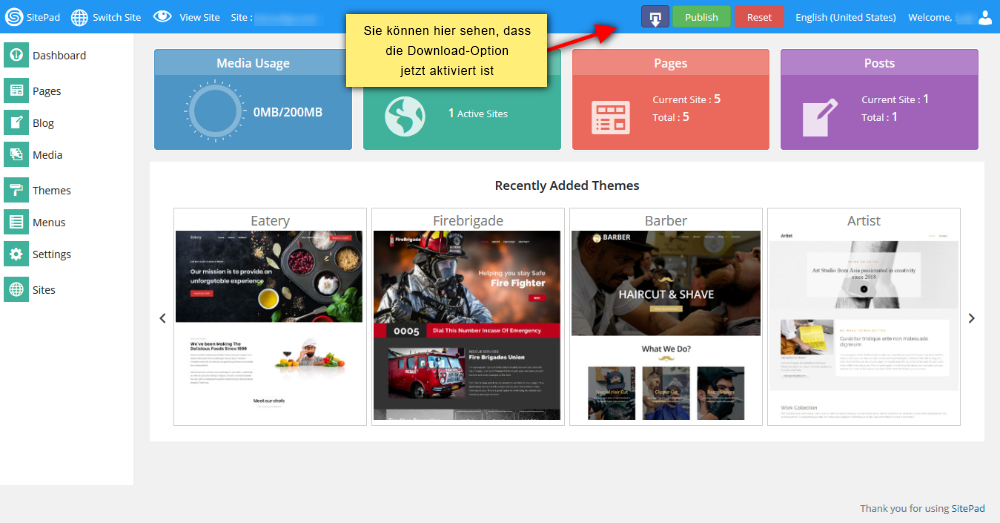The image size is (1000, 523).
Task: Open the Welcome user menu
Action: pos(950,17)
